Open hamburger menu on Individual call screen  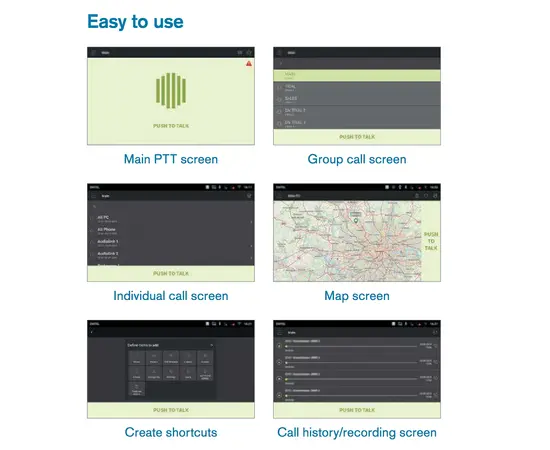pos(94,196)
